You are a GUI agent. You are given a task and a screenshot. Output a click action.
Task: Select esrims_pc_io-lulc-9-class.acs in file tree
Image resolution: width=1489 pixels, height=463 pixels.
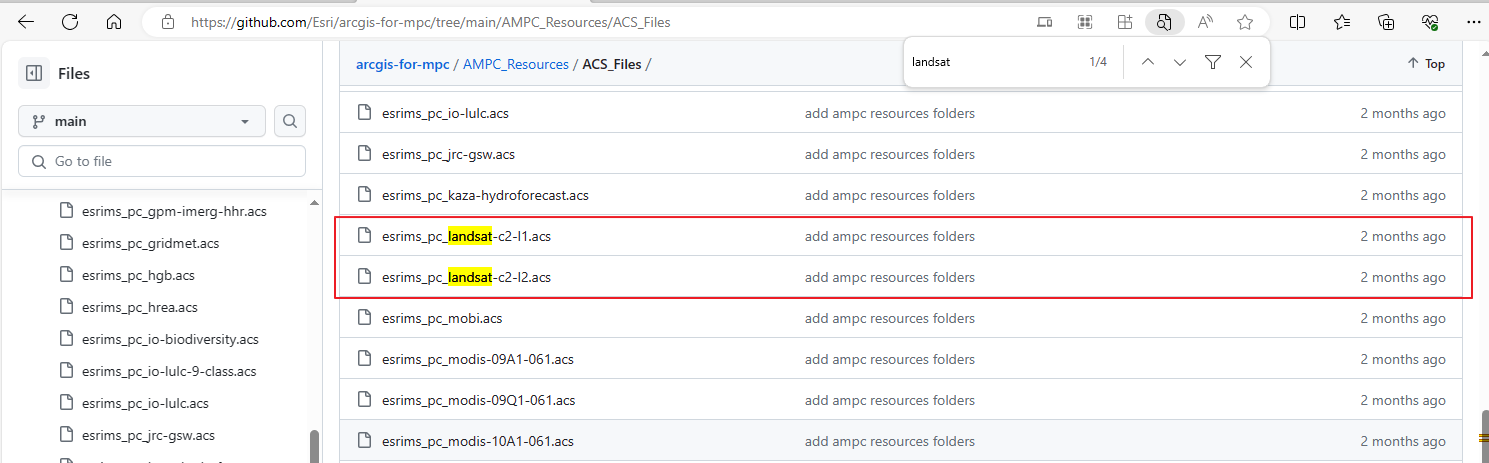[169, 371]
